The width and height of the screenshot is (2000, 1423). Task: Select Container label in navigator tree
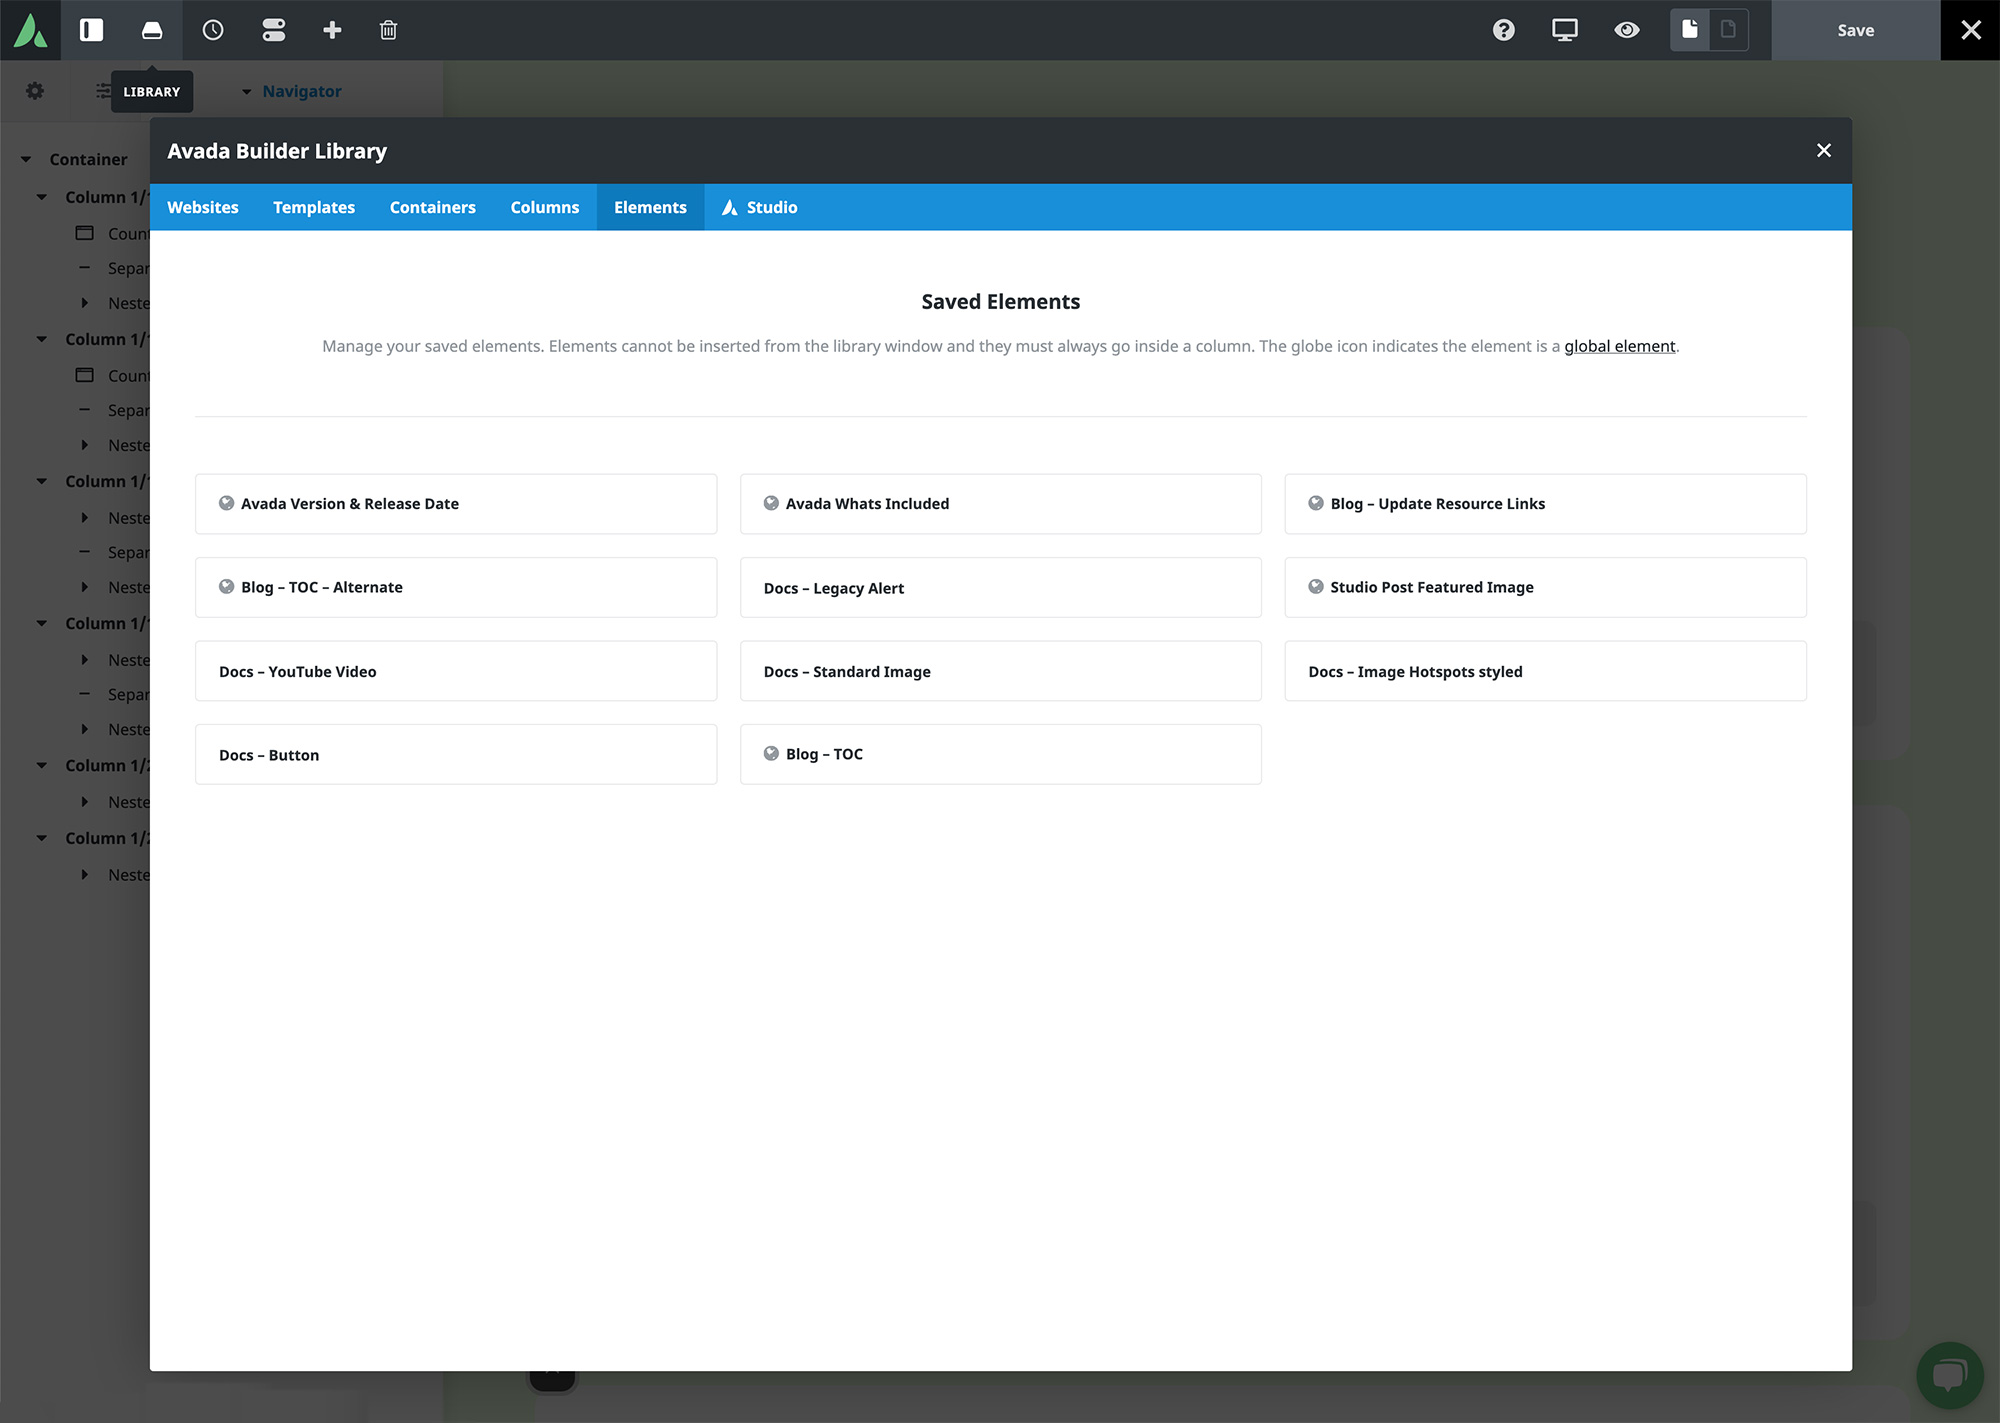pyautogui.click(x=88, y=159)
